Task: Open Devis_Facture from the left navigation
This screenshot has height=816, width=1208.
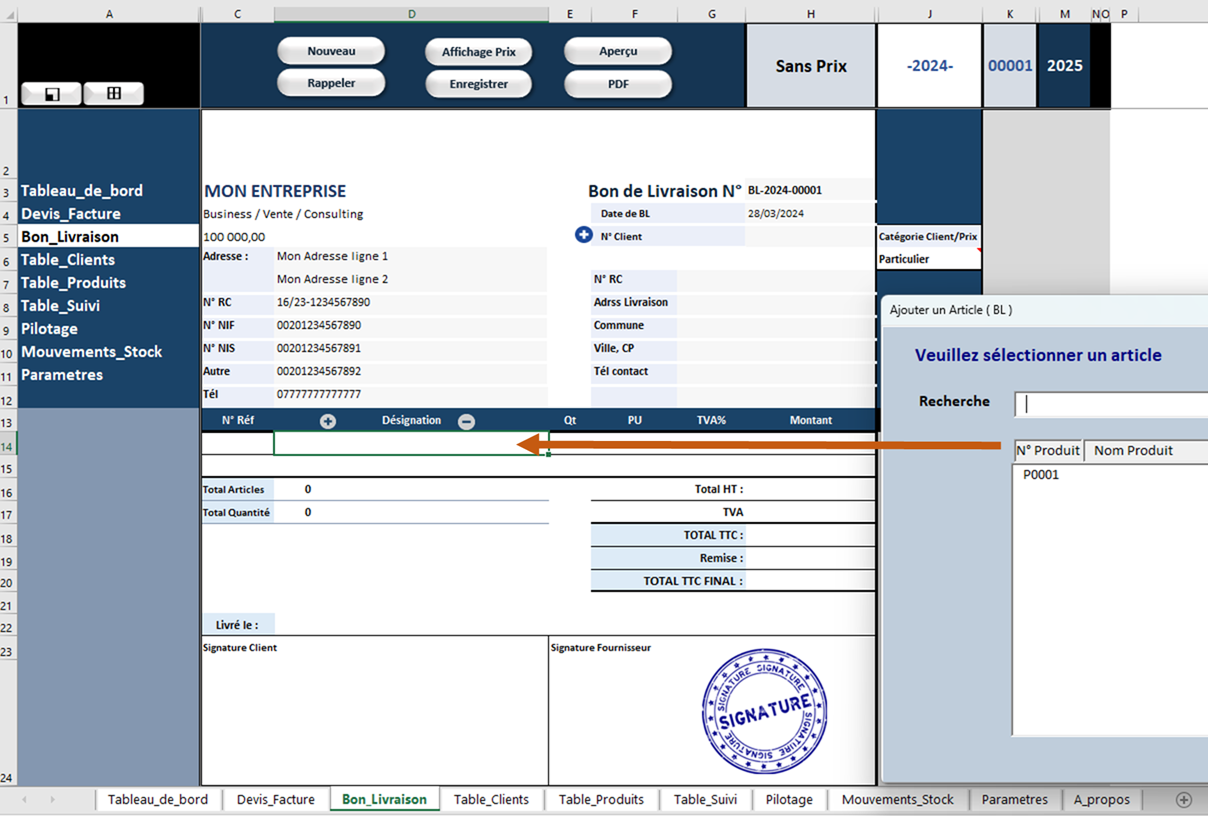Action: coord(71,213)
